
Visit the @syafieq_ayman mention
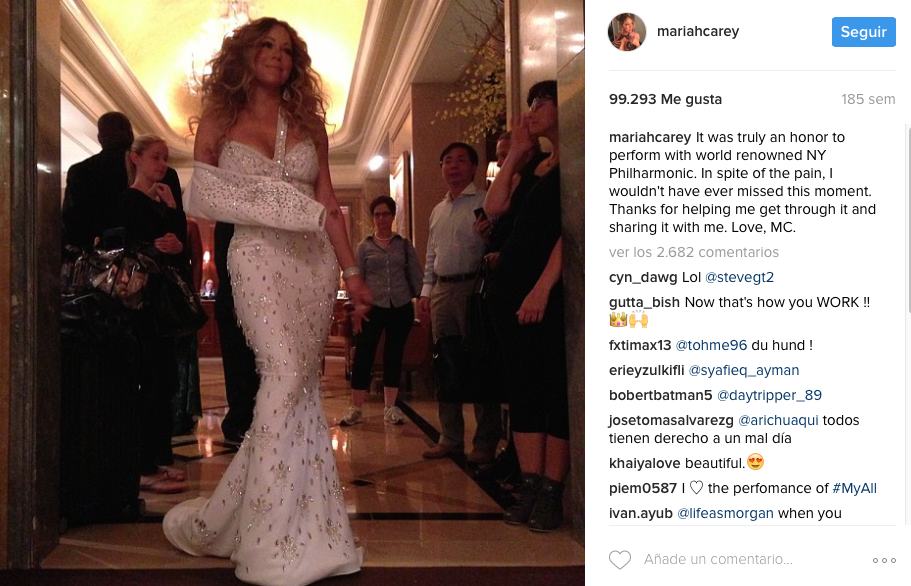[x=744, y=371]
